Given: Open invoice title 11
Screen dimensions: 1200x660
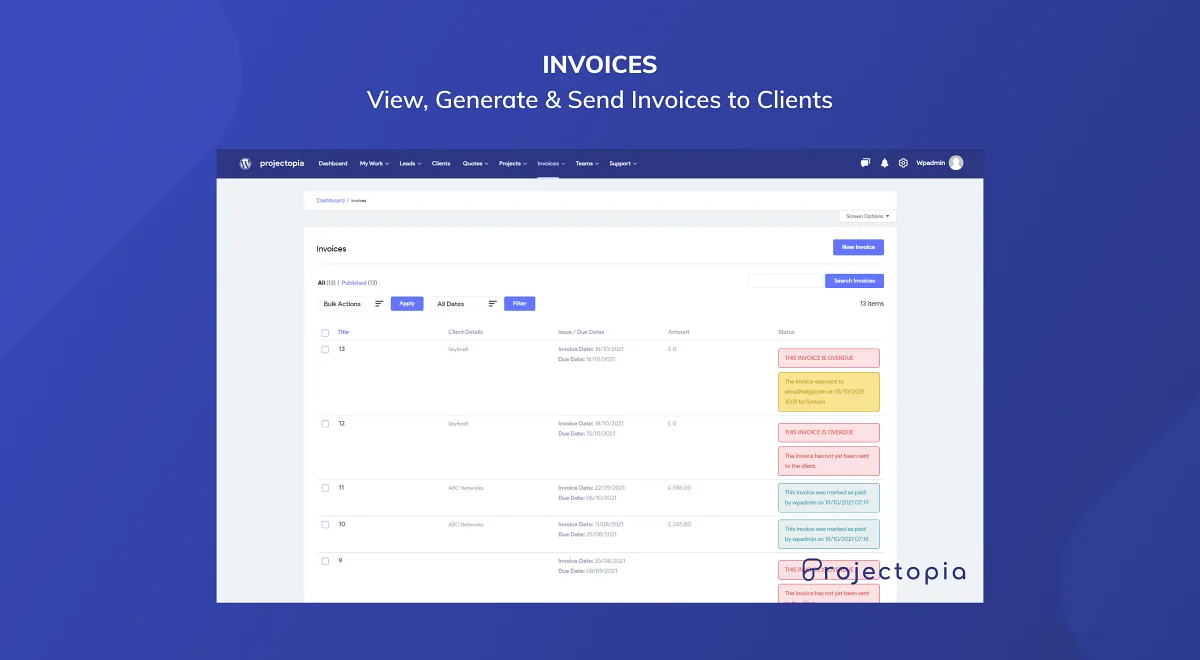Looking at the screenshot, I should click(341, 488).
